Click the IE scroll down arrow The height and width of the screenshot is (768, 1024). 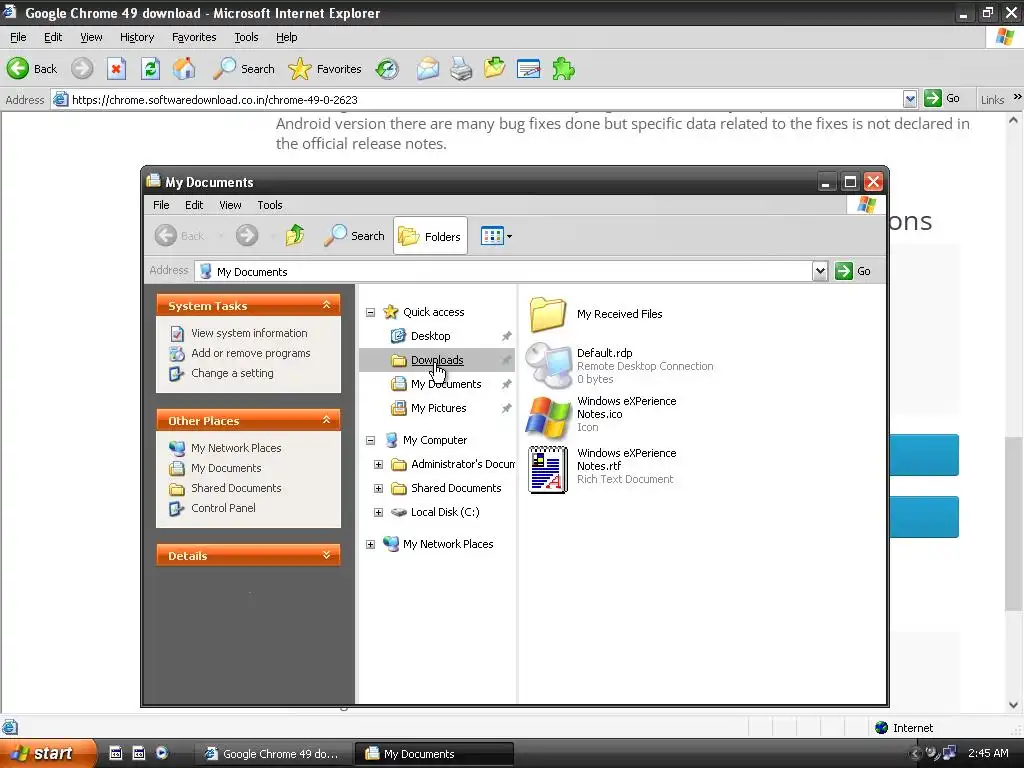(x=1013, y=705)
